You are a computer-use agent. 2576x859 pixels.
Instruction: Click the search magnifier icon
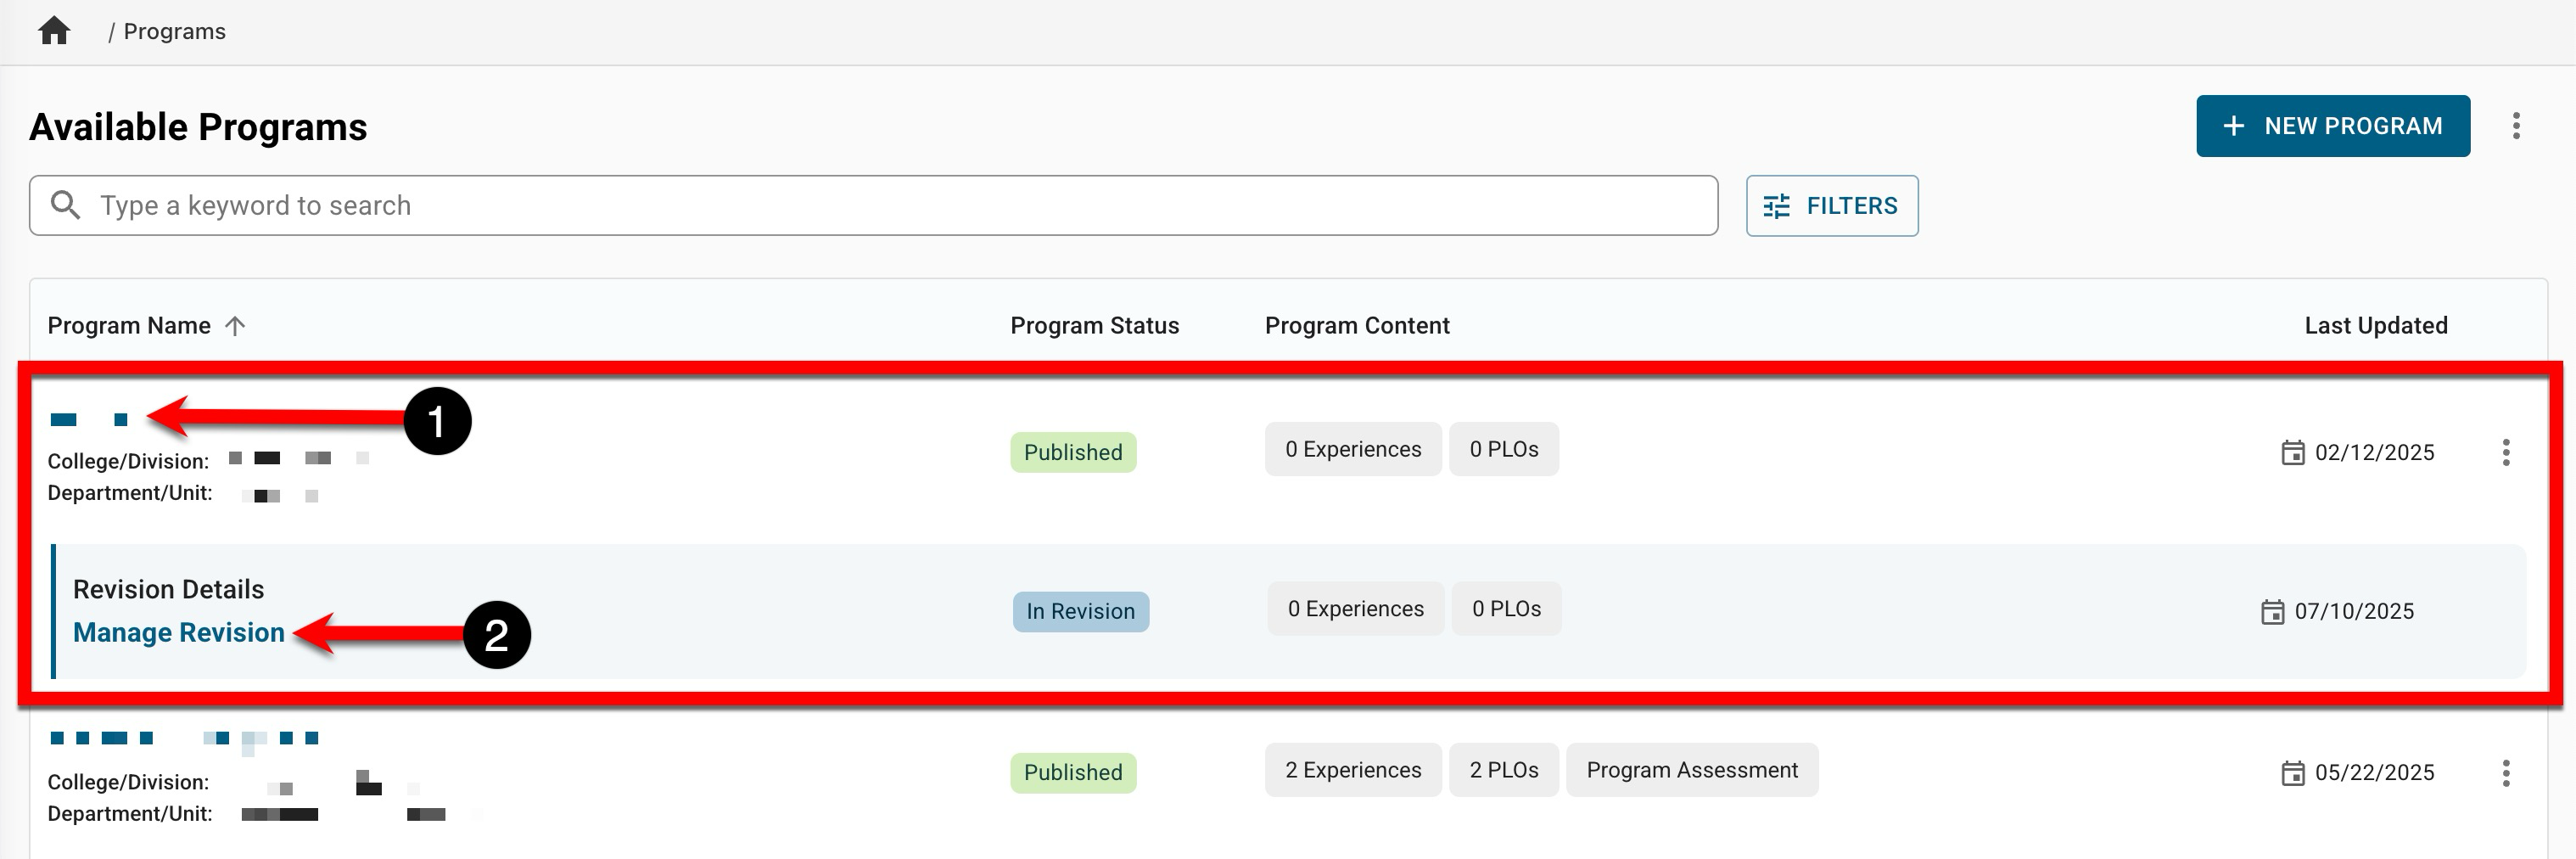[x=66, y=205]
